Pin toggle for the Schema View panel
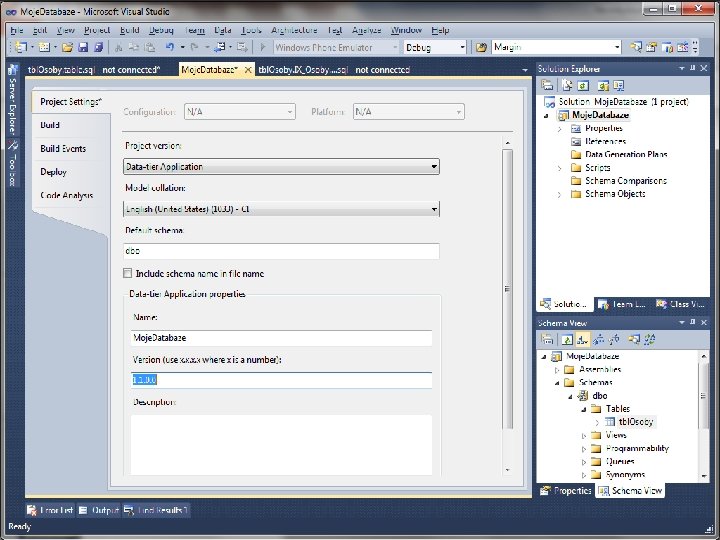 [693, 322]
